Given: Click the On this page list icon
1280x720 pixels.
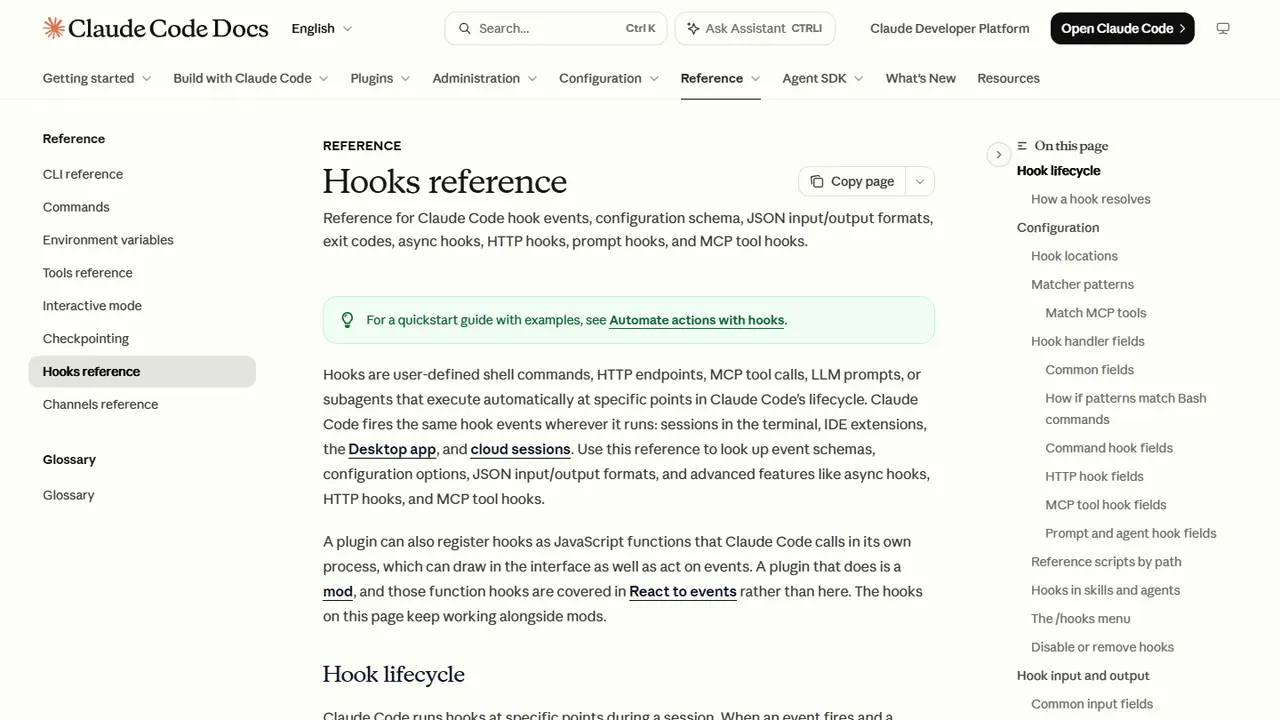Looking at the screenshot, I should coord(1022,146).
